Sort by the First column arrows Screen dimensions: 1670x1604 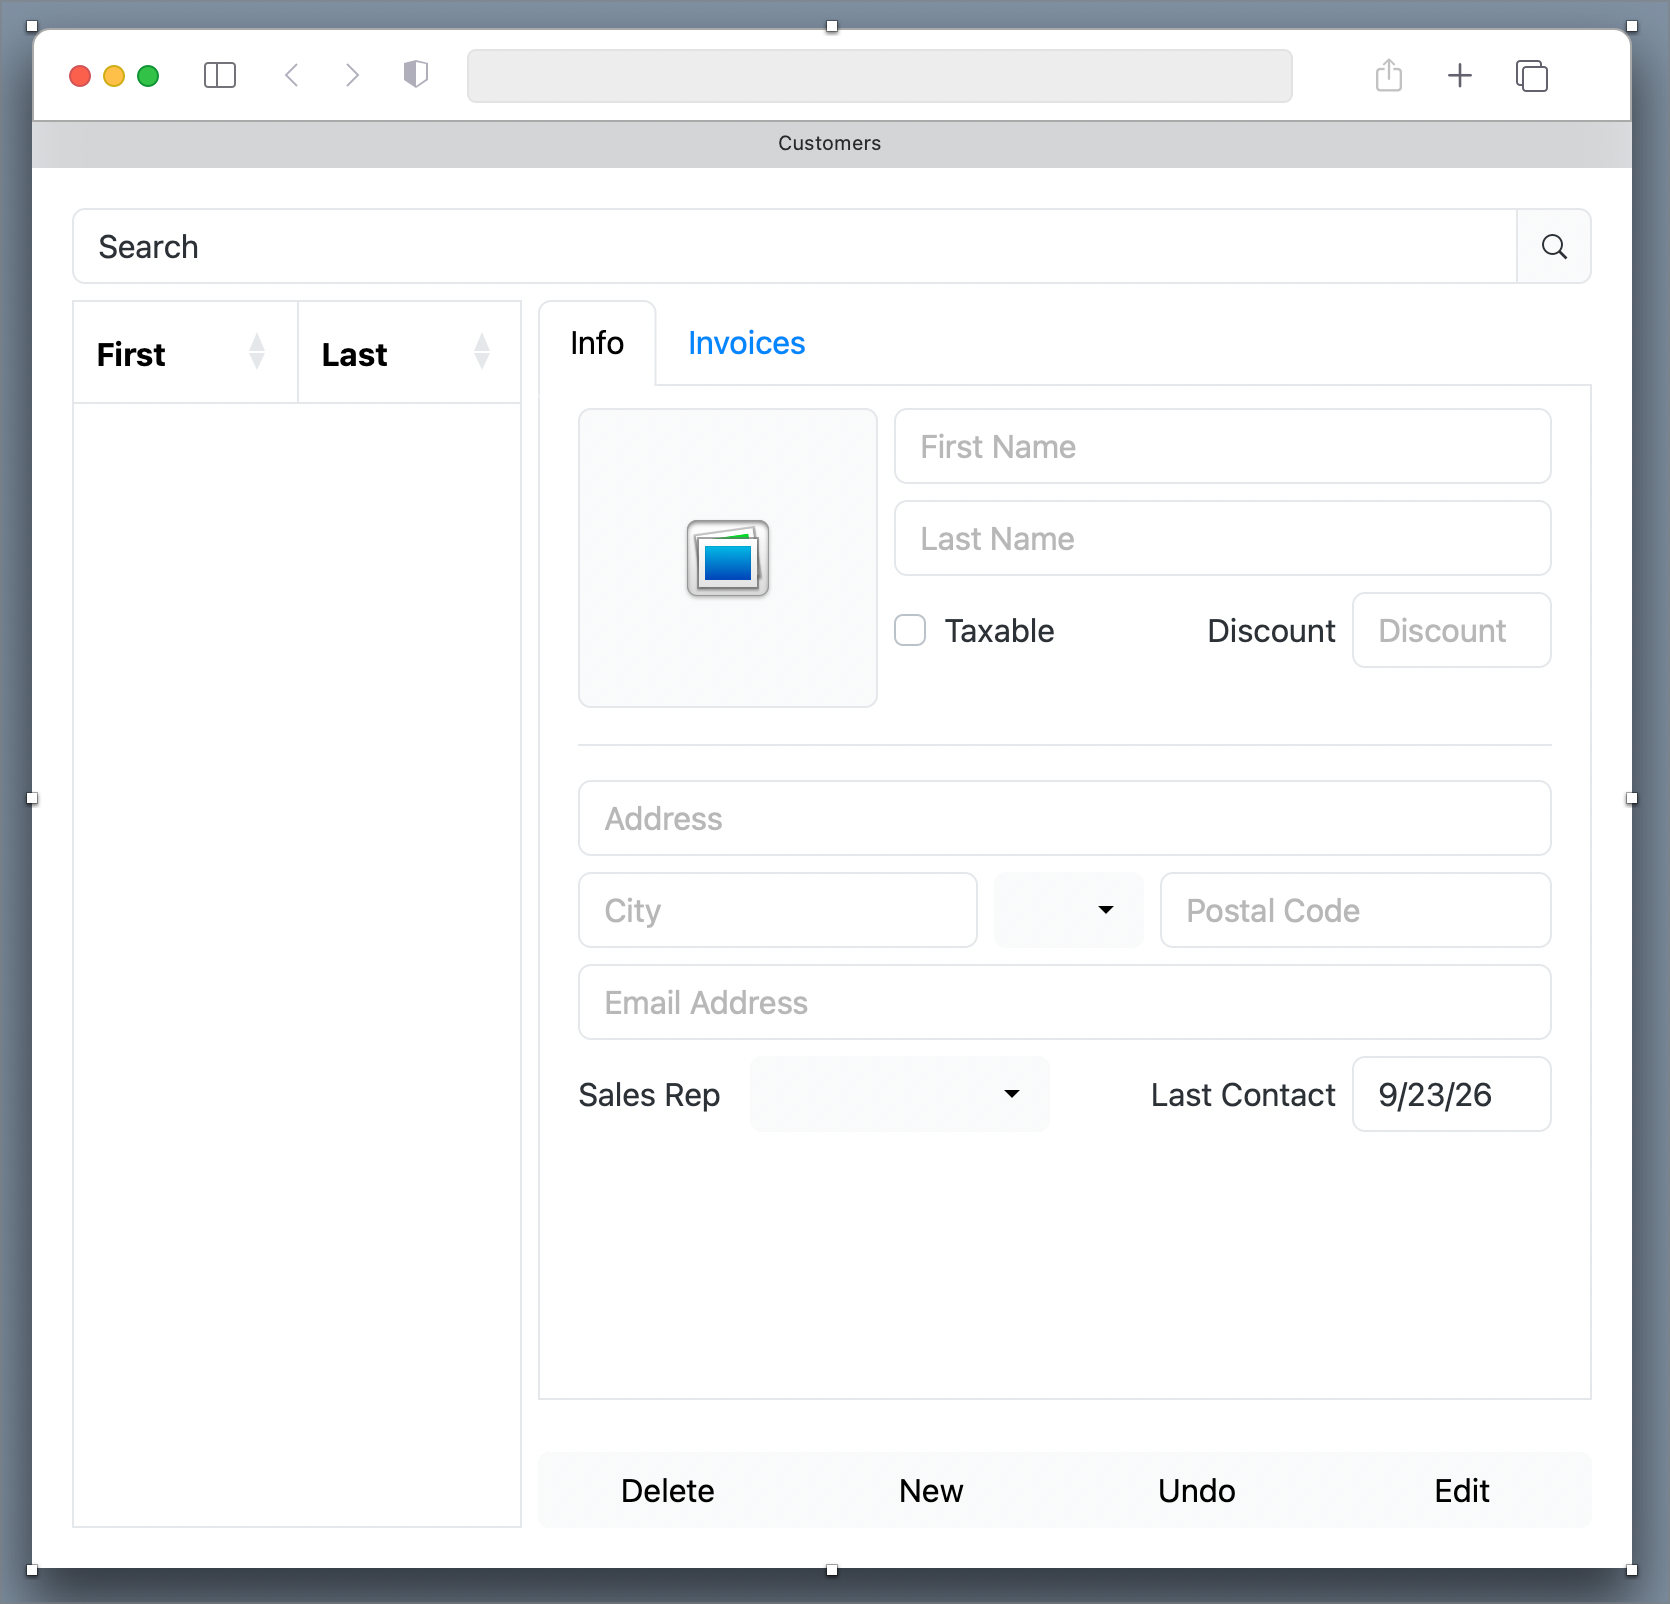pos(257,352)
